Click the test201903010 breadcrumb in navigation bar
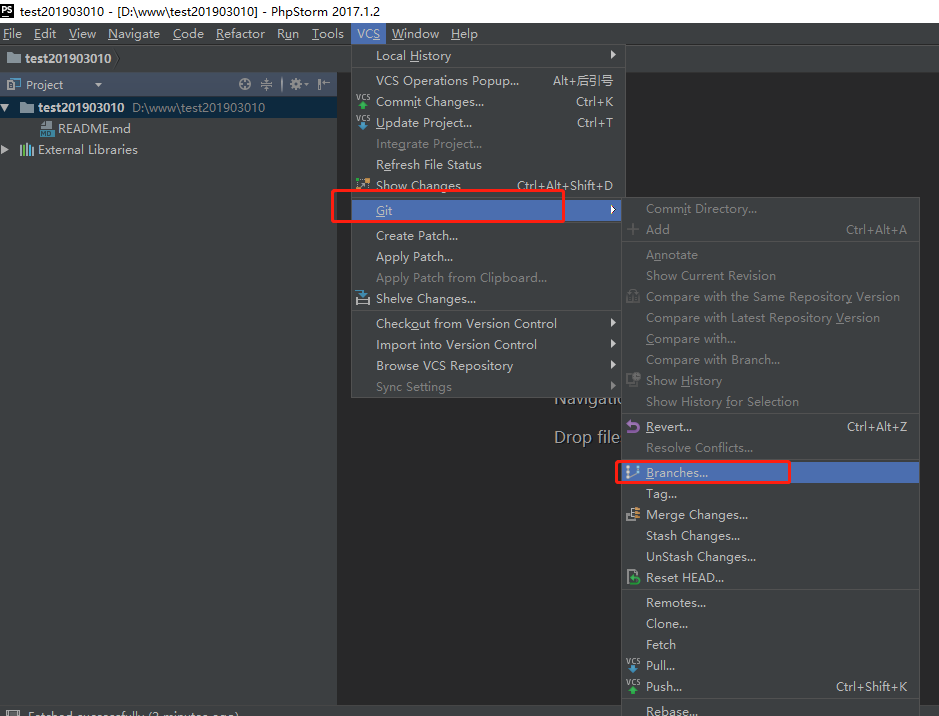939x716 pixels. tap(68, 58)
